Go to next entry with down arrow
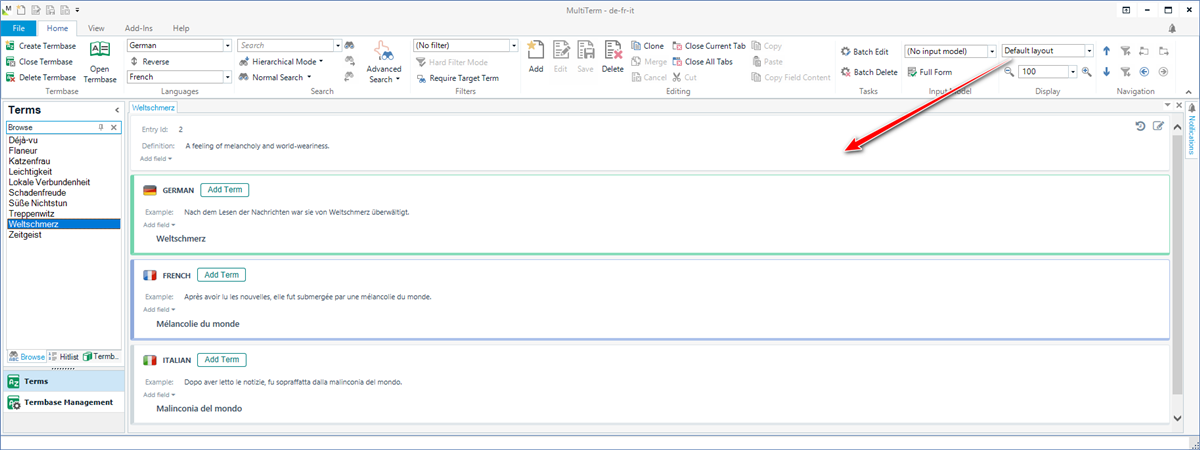Viewport: 1200px width, 450px height. (1107, 72)
